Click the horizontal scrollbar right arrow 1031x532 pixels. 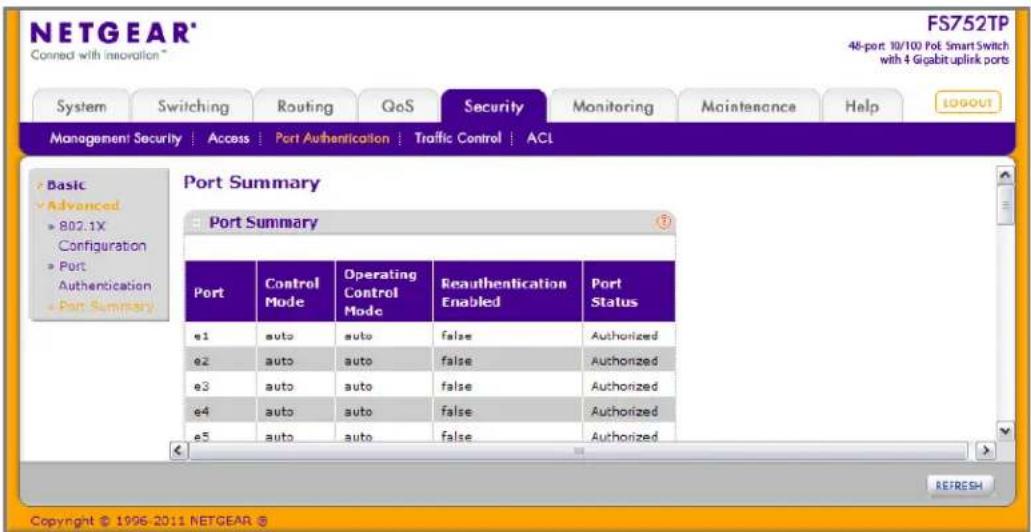click(985, 451)
